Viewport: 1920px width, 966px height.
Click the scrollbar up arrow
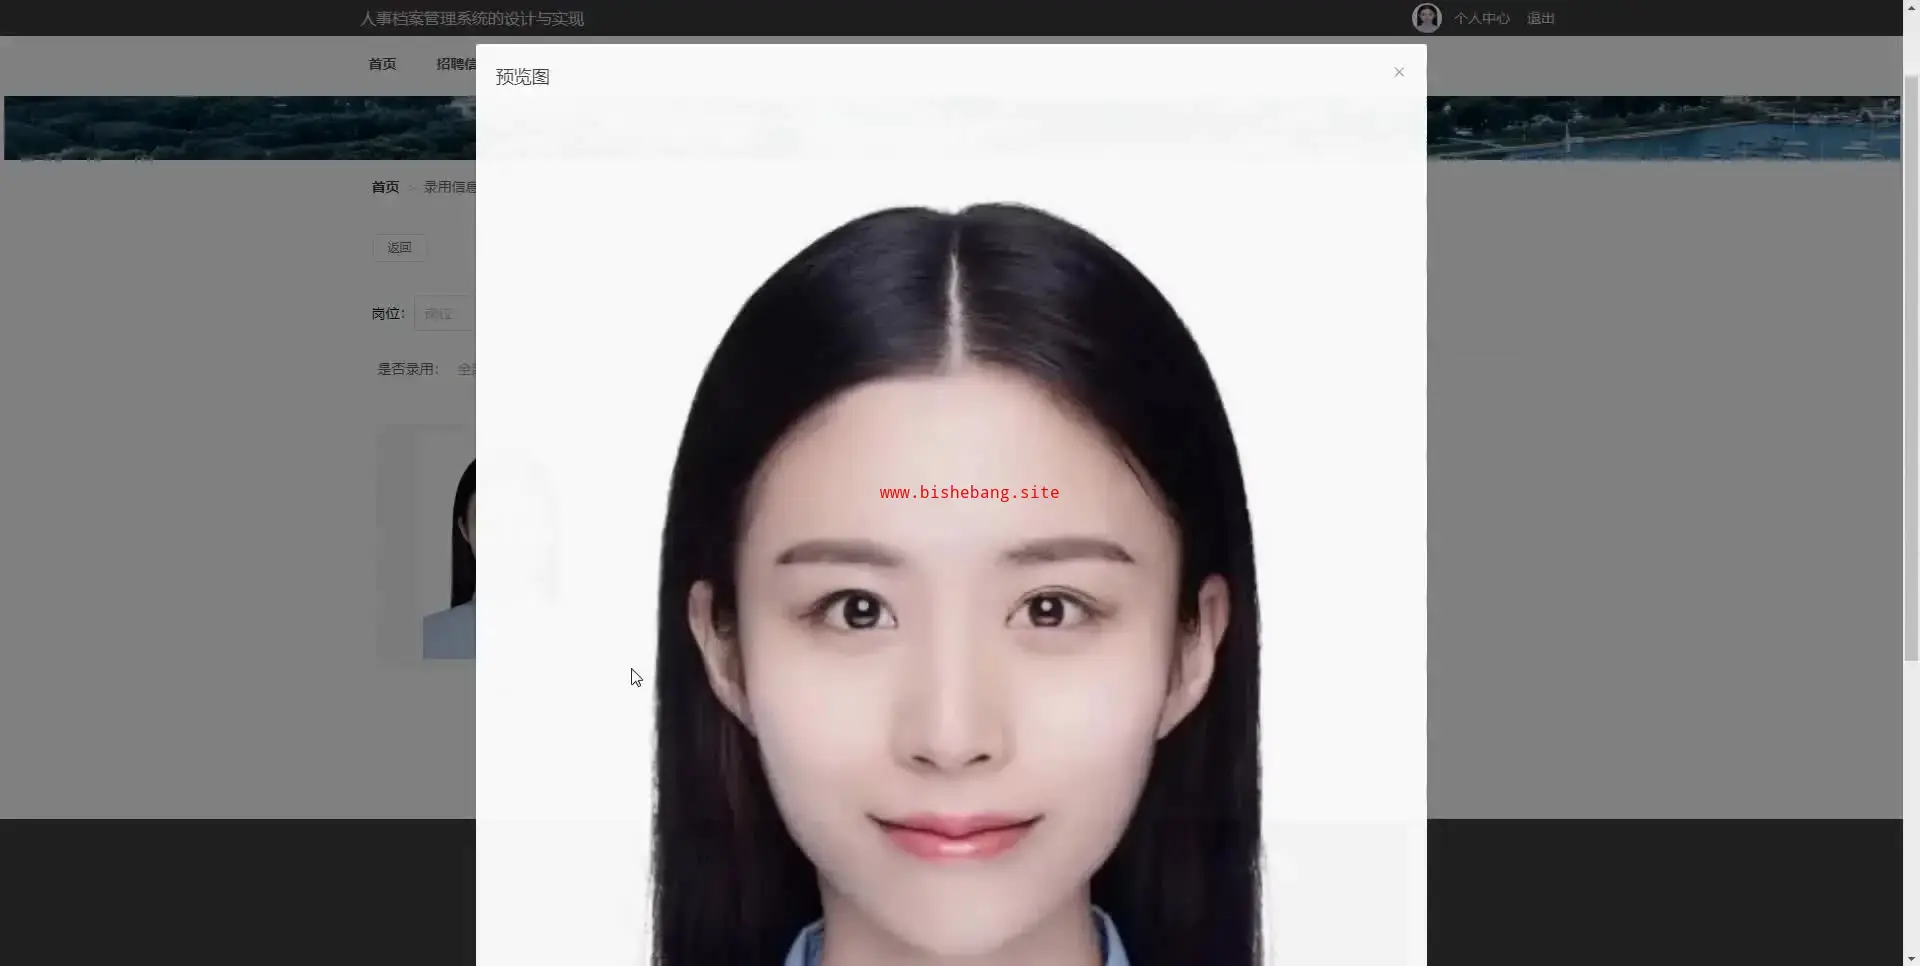point(1911,8)
